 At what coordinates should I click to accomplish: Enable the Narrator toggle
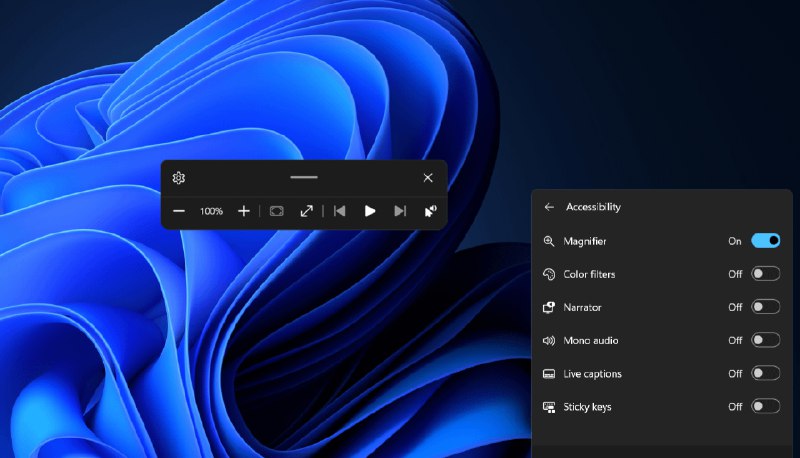pos(765,307)
